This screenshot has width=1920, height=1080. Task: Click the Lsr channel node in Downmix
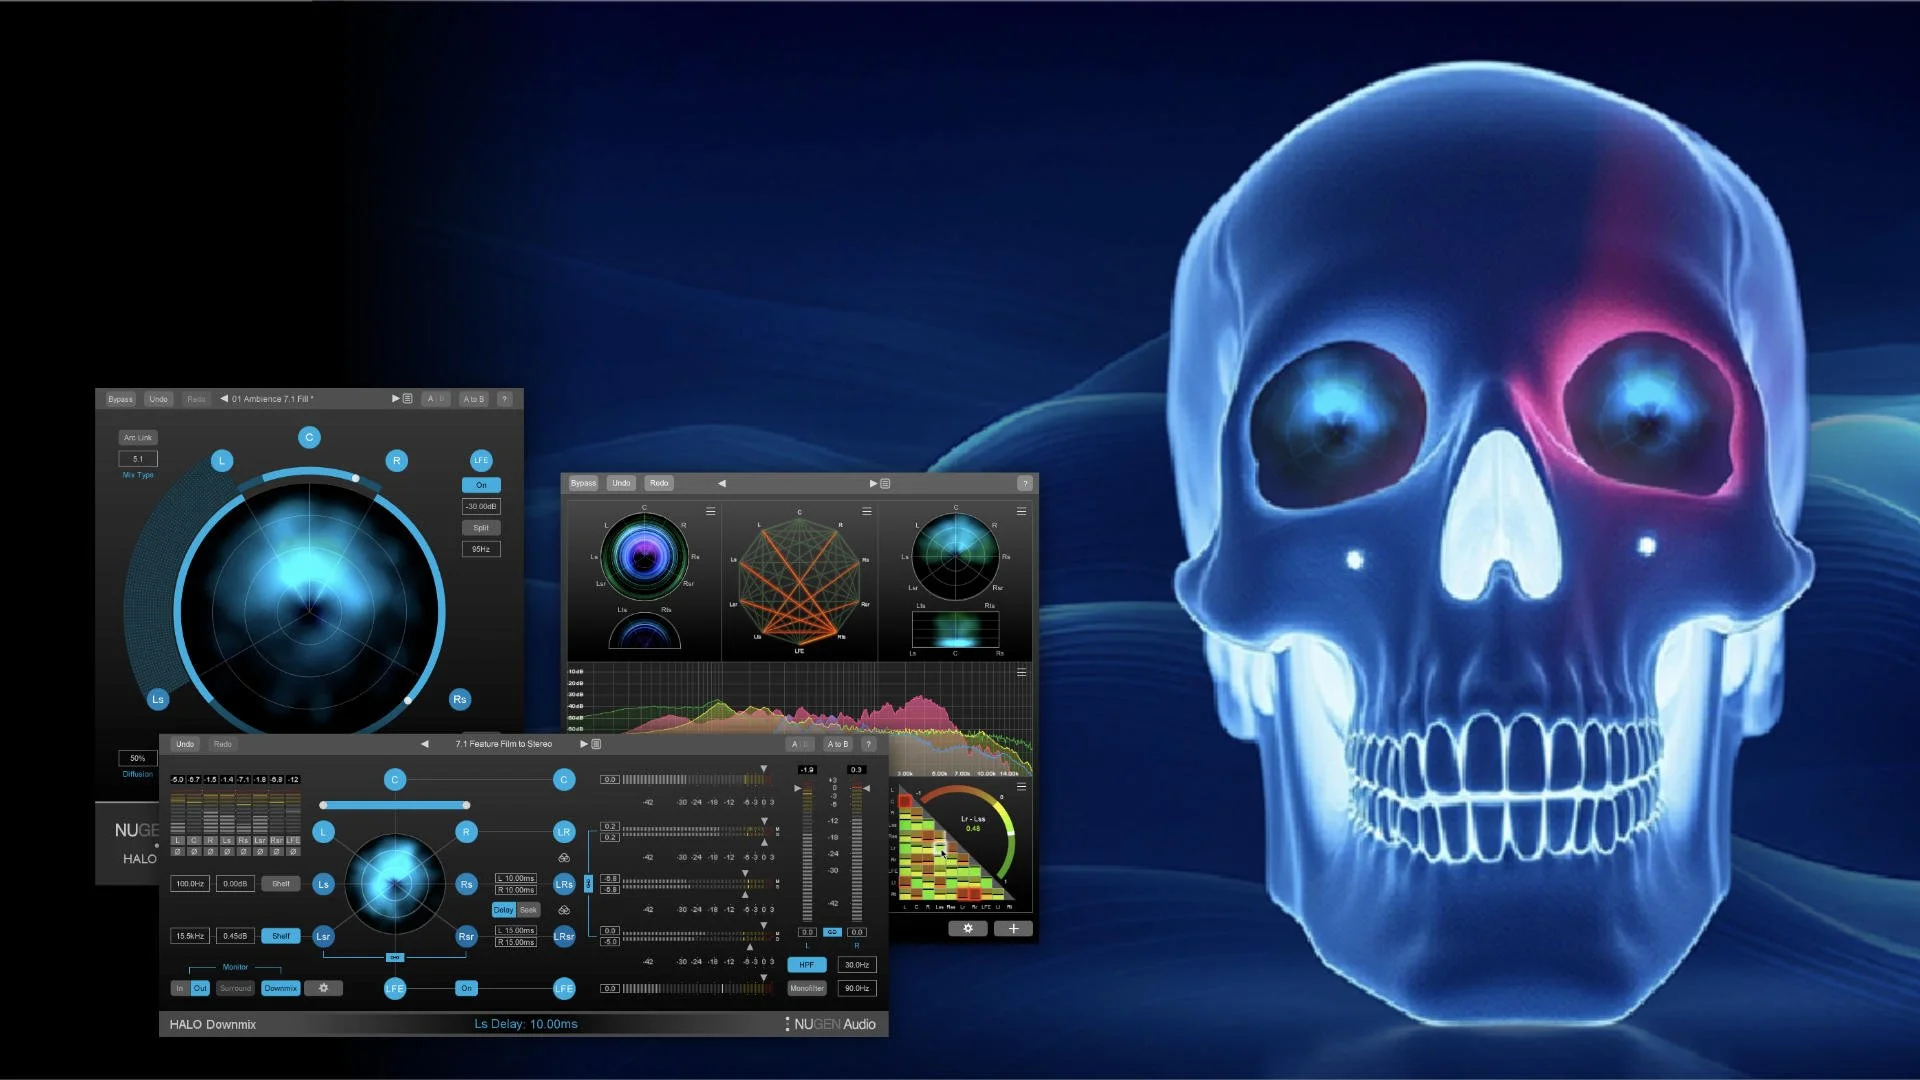coord(323,937)
